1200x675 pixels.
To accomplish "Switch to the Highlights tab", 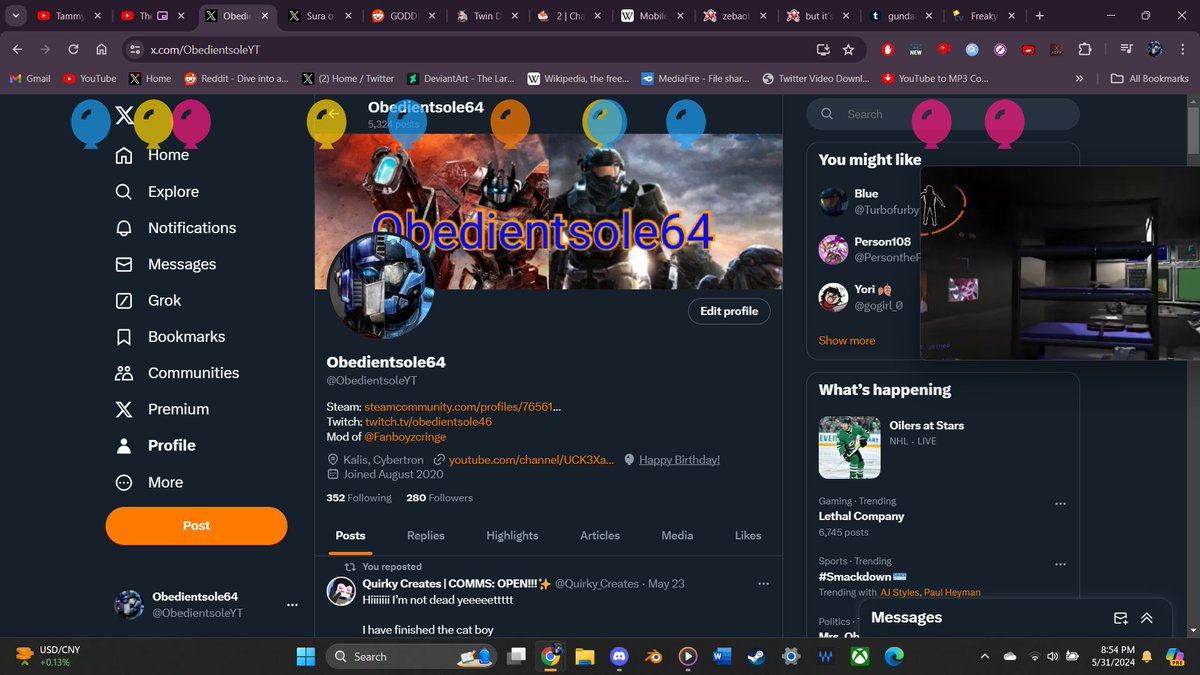I will point(512,536).
